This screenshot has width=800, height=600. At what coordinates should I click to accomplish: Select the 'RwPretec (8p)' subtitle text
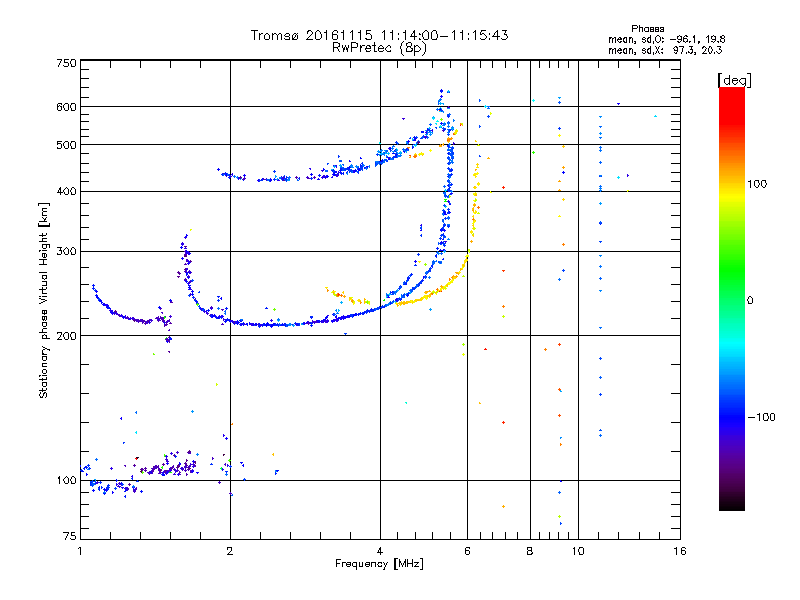pyautogui.click(x=379, y=48)
